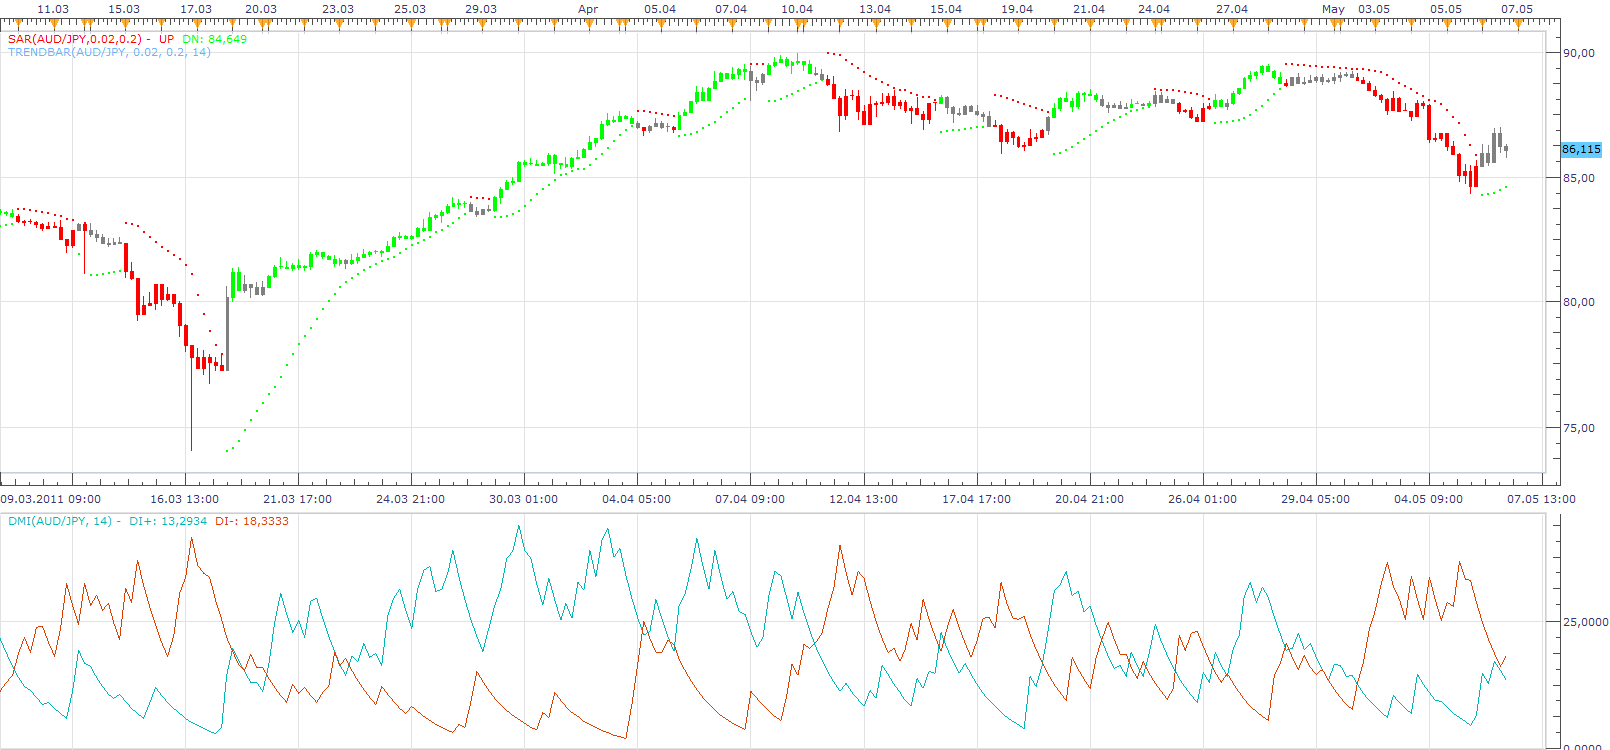This screenshot has height=750, width=1610.
Task: Select the SAR(AUD/JPY,0.02,0.2) indicator label
Action: pos(75,39)
